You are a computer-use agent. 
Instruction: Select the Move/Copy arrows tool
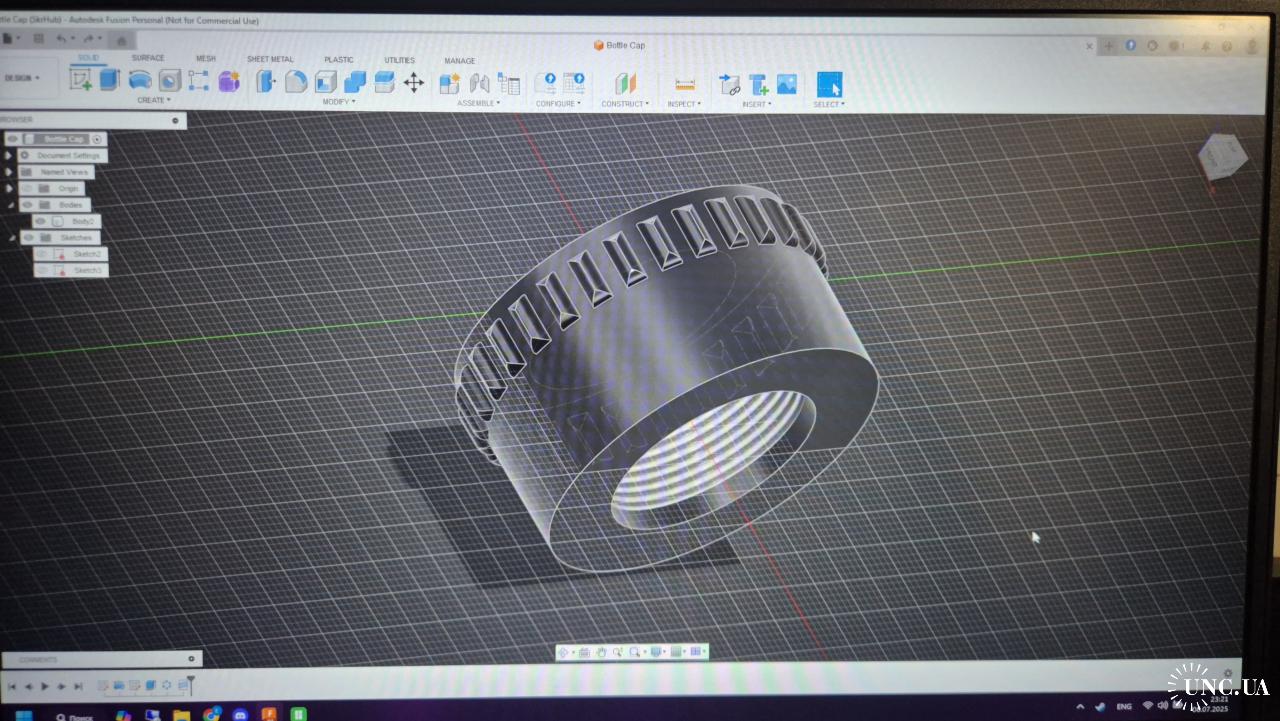pos(414,82)
